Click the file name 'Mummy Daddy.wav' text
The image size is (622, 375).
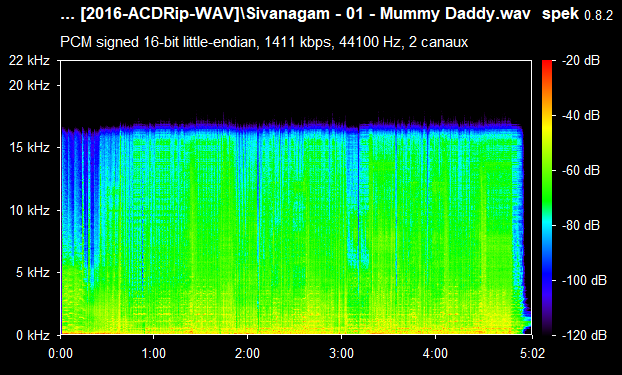point(455,14)
